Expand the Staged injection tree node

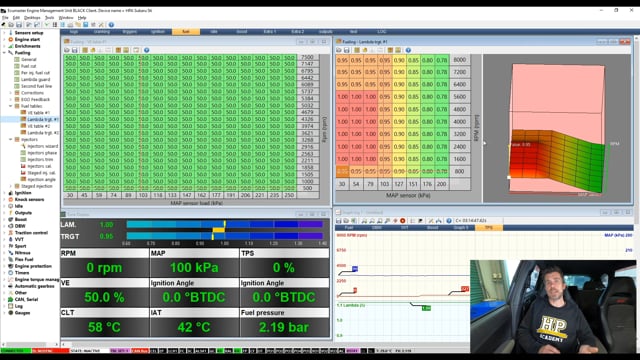pyautogui.click(x=11, y=186)
